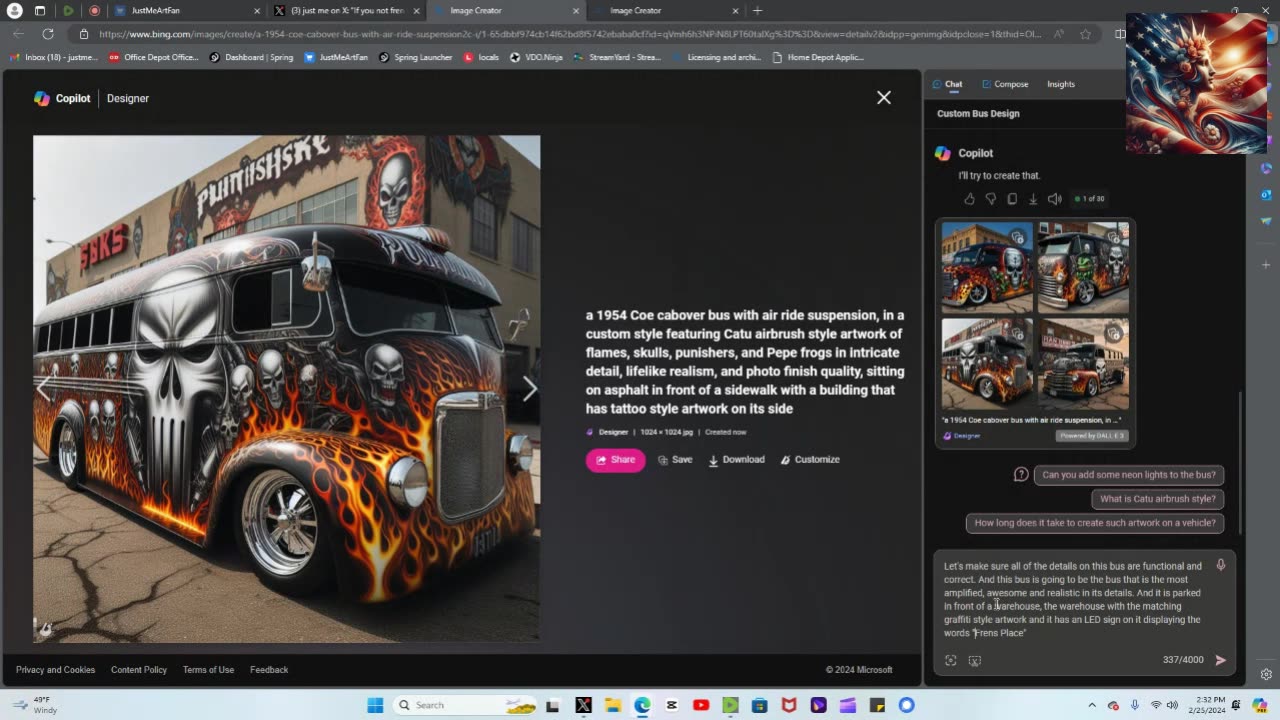The height and width of the screenshot is (720, 1280).
Task: Click into the chat message text box
Action: 1073,599
